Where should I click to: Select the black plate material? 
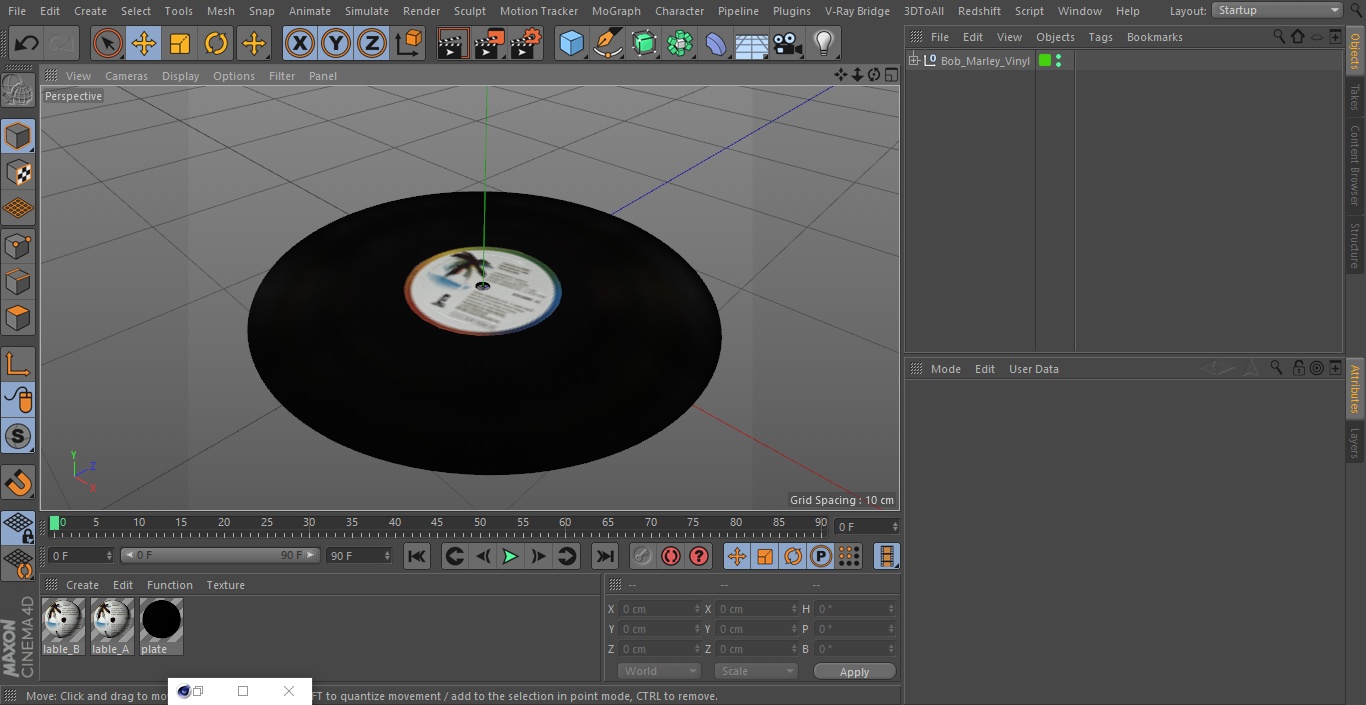[x=160, y=627]
